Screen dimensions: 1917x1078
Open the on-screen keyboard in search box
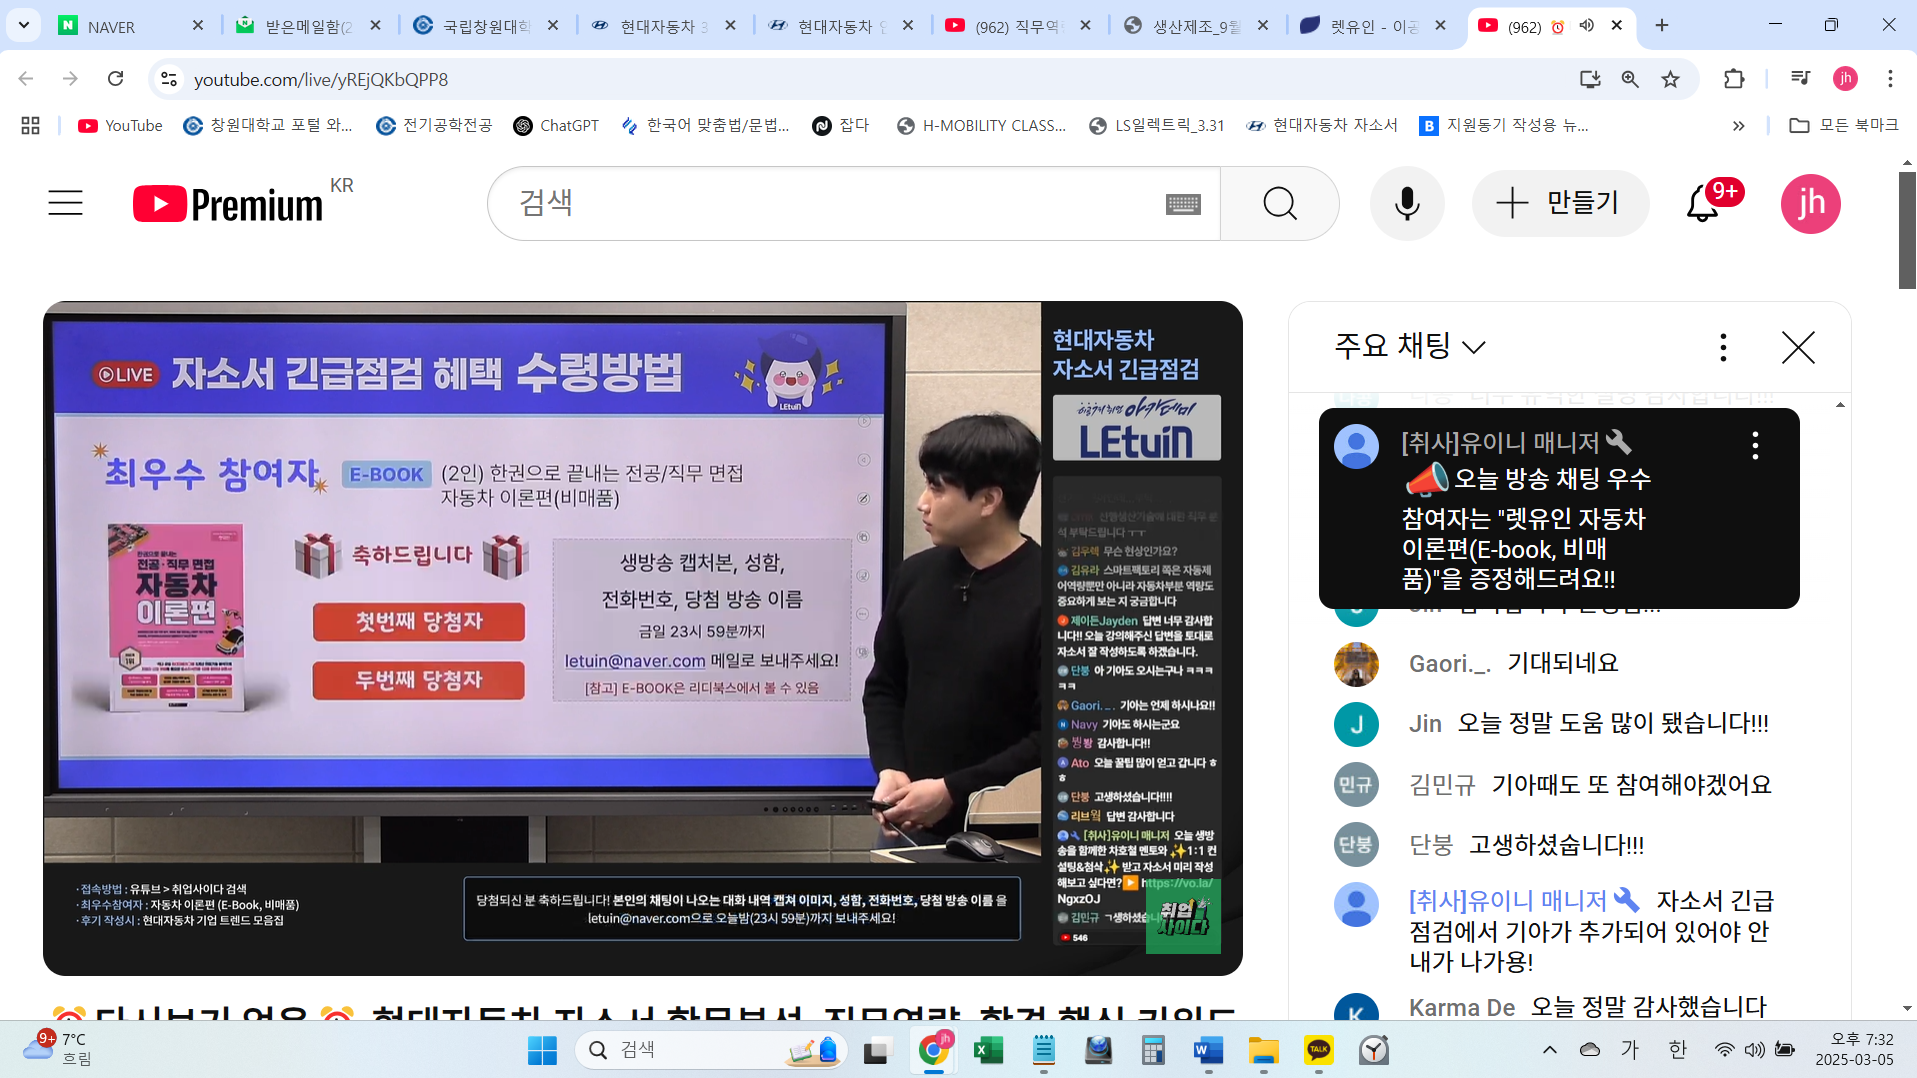[x=1183, y=204]
